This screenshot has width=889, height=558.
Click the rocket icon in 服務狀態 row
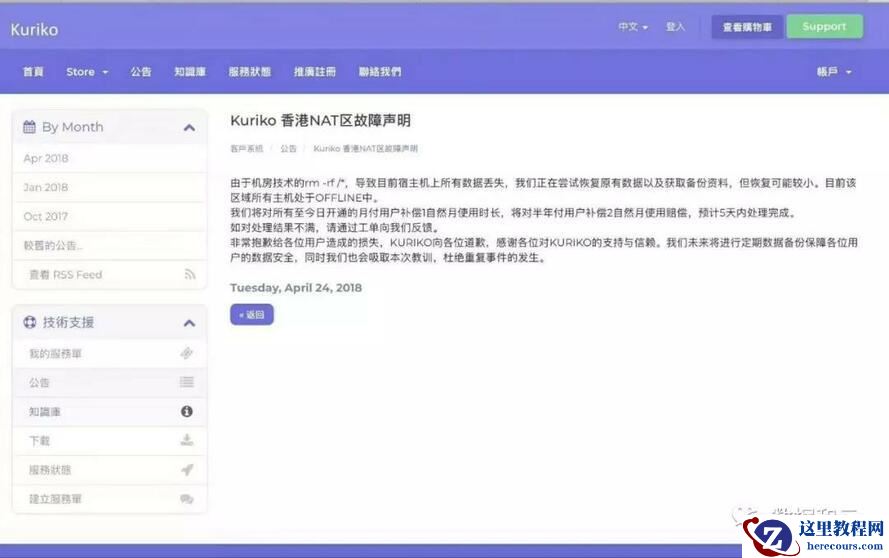pos(187,470)
